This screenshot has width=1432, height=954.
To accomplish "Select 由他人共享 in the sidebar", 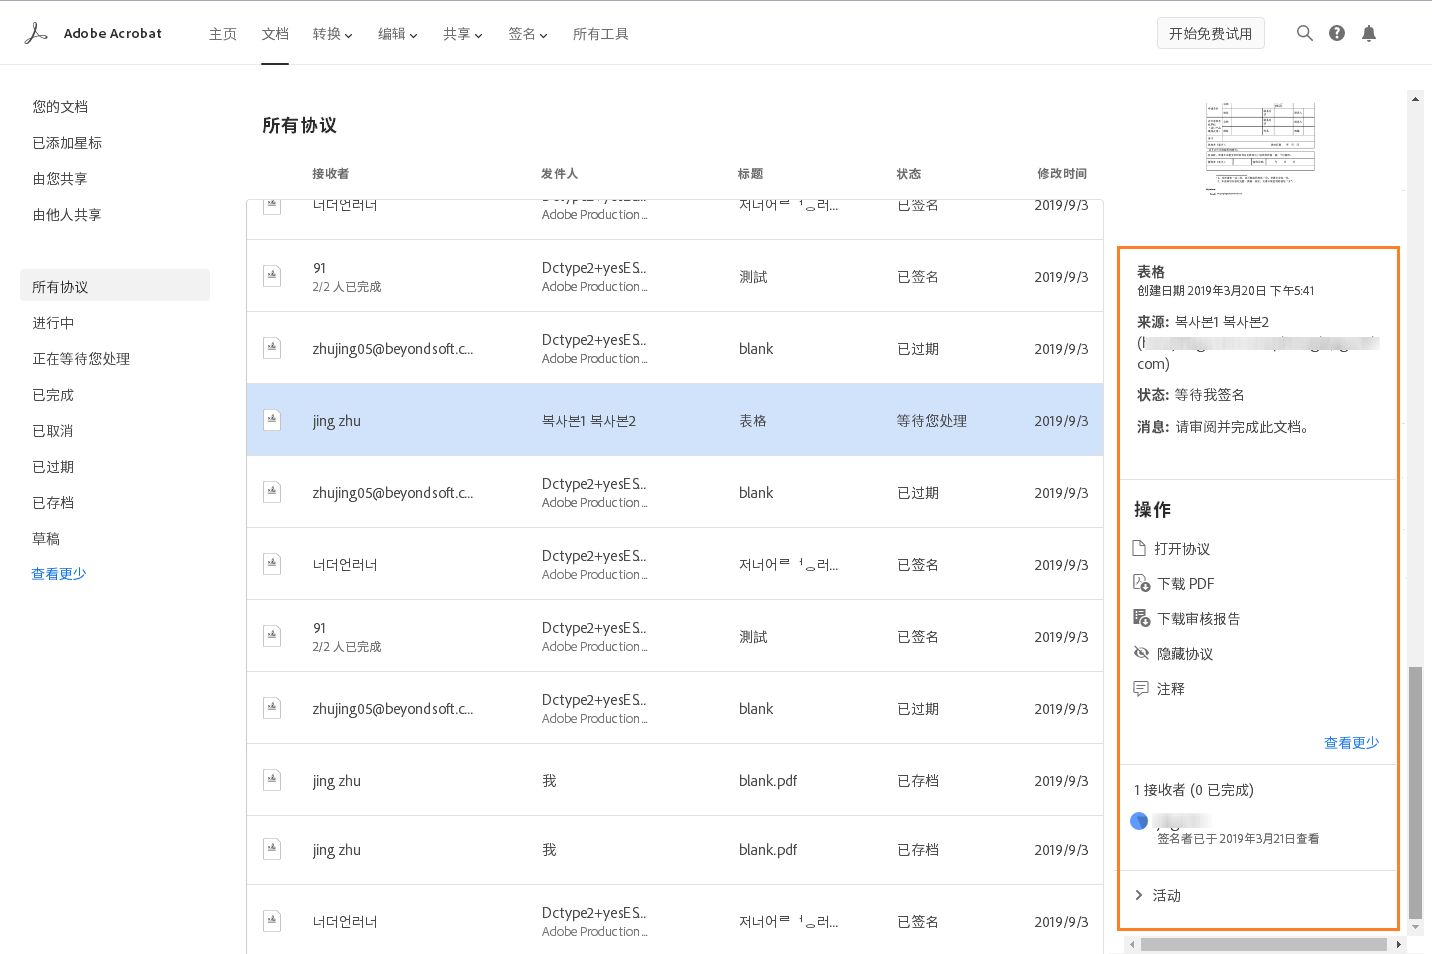I will click(67, 214).
